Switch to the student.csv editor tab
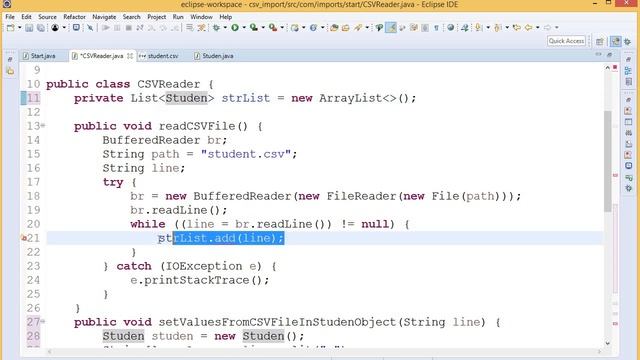This screenshot has width=640, height=360. [x=159, y=56]
